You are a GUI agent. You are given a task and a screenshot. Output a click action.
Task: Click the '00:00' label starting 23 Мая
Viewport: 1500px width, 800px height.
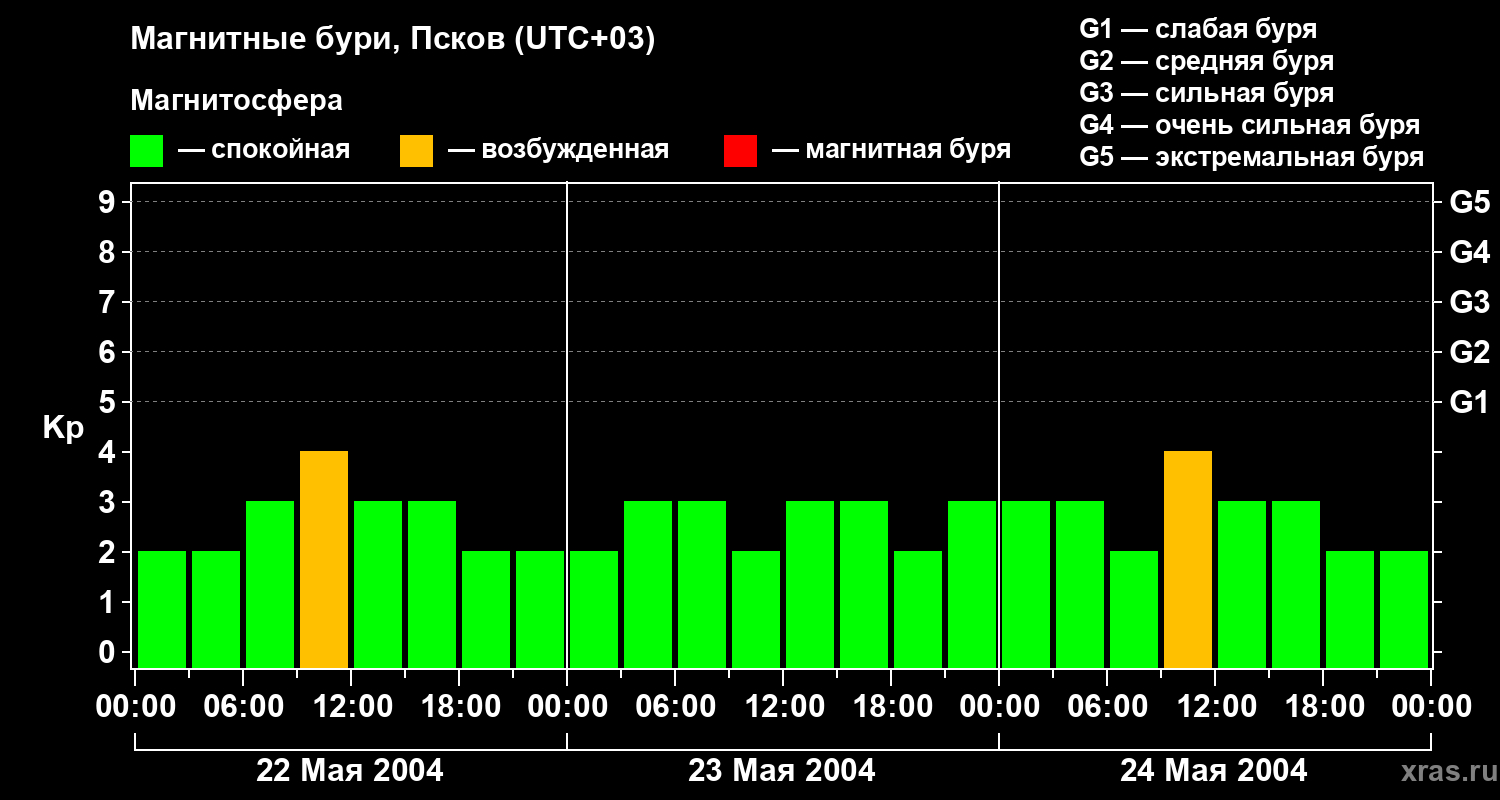[568, 707]
